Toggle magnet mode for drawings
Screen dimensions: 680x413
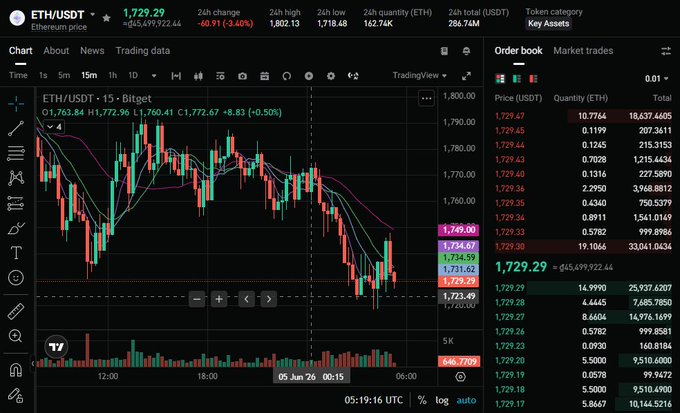point(16,370)
